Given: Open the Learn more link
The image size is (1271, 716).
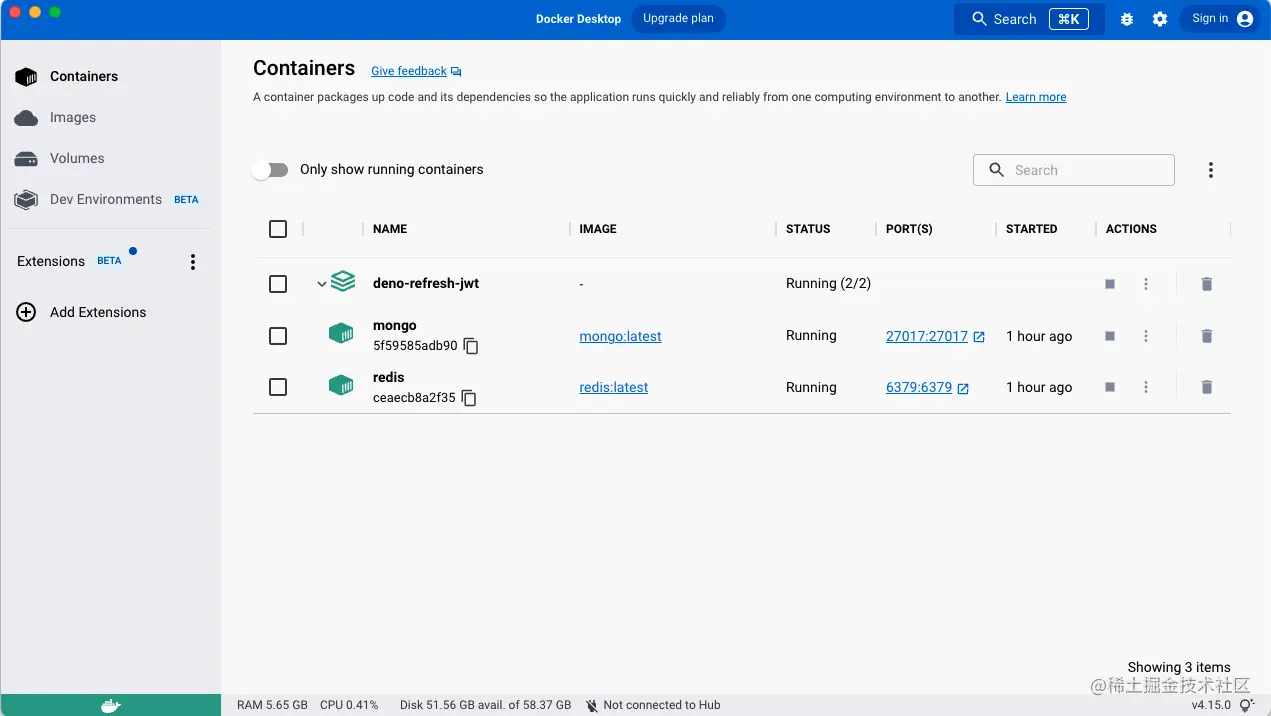Looking at the screenshot, I should [1036, 97].
